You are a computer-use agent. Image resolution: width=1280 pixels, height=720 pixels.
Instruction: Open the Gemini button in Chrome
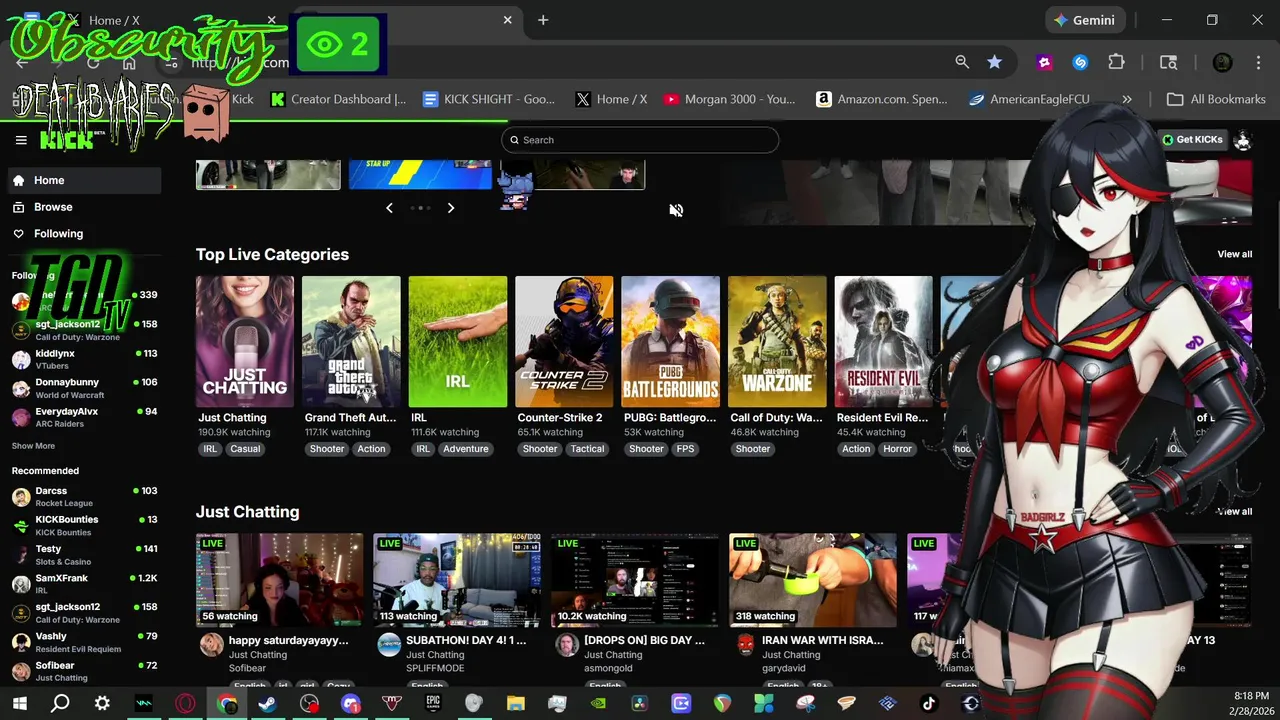(1086, 20)
